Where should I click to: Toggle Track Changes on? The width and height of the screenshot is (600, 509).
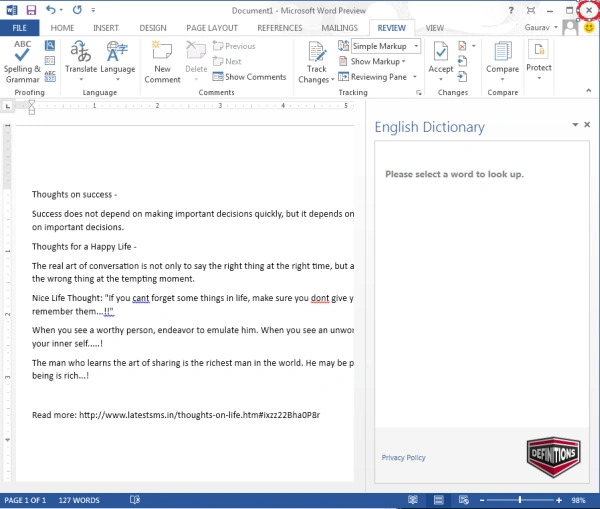coord(316,54)
